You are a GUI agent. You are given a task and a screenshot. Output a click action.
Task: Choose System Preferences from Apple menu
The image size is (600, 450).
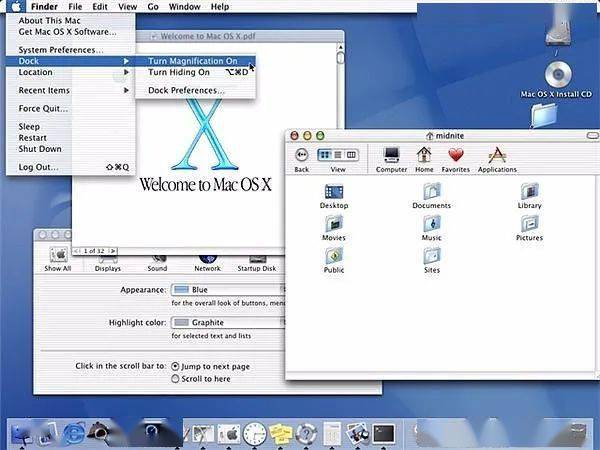[70, 50]
